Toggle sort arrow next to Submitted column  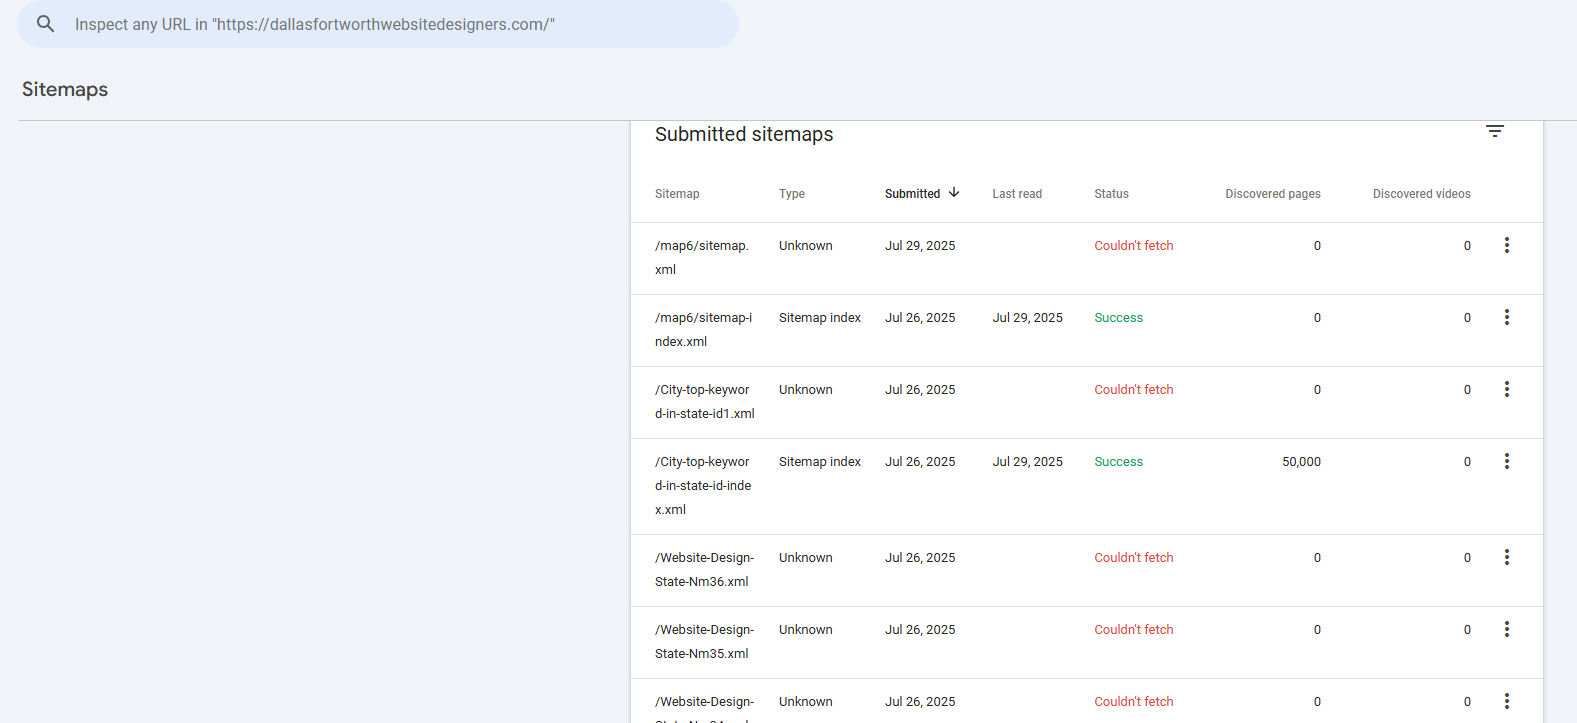point(954,193)
